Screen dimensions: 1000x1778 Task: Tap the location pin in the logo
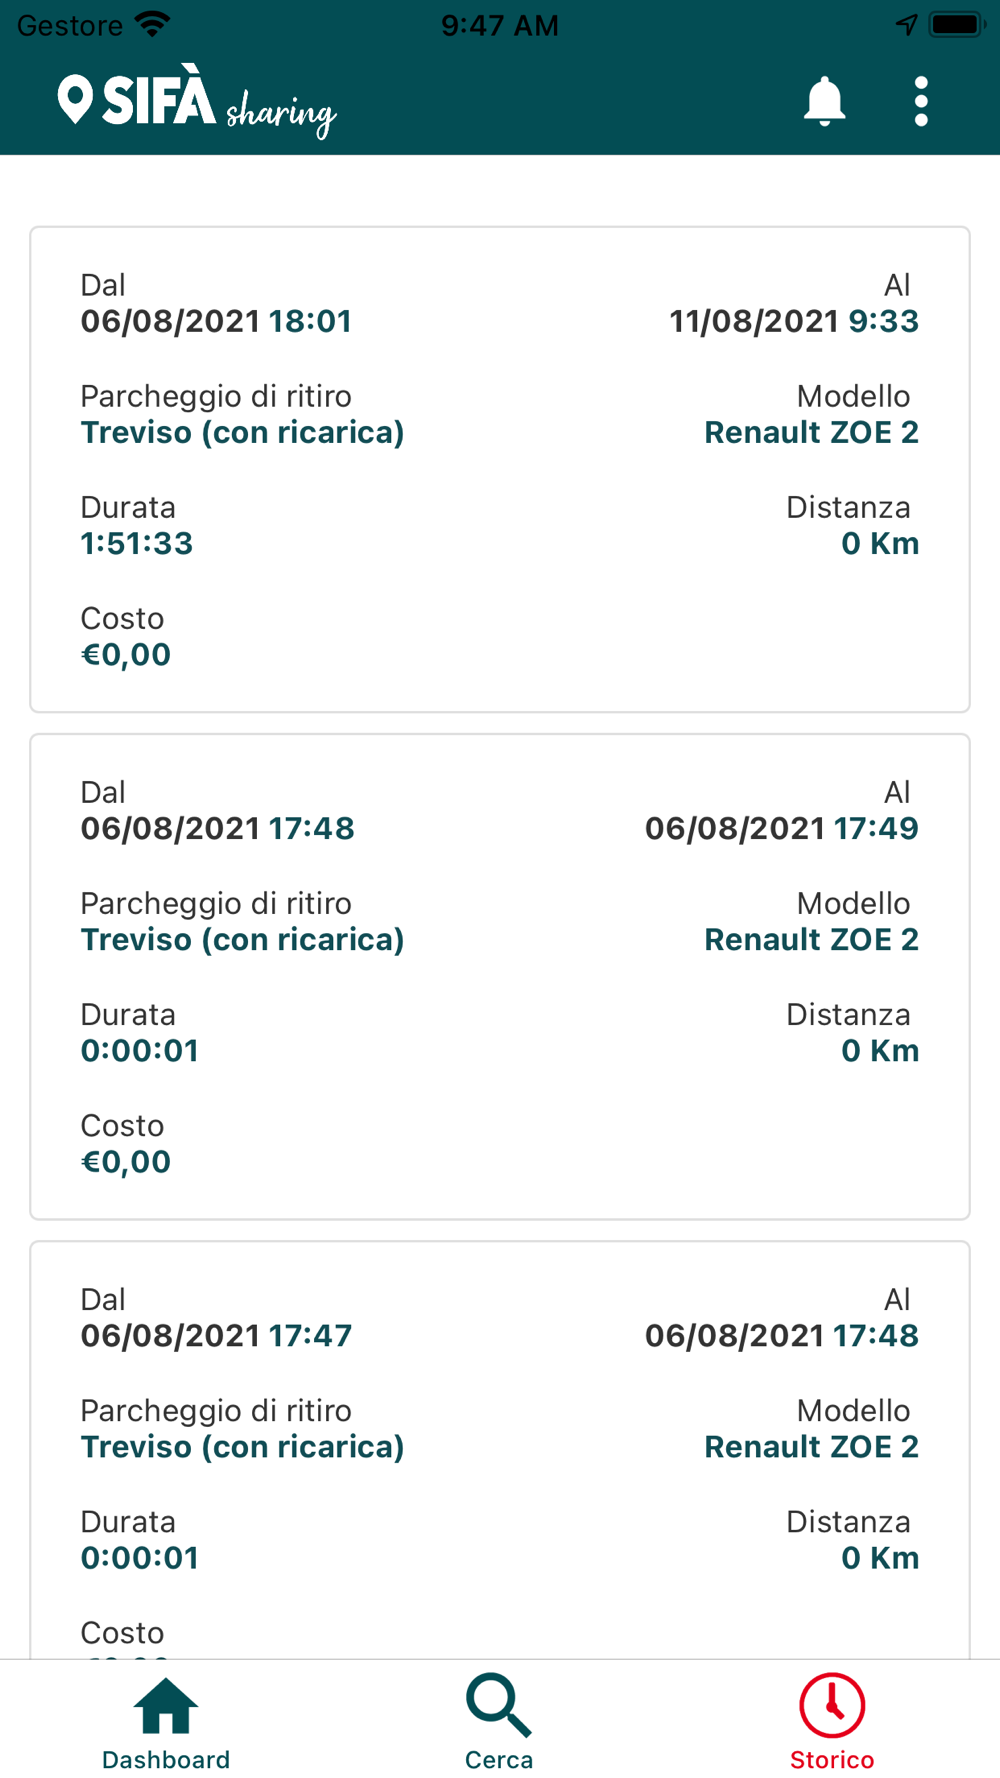click(x=75, y=99)
